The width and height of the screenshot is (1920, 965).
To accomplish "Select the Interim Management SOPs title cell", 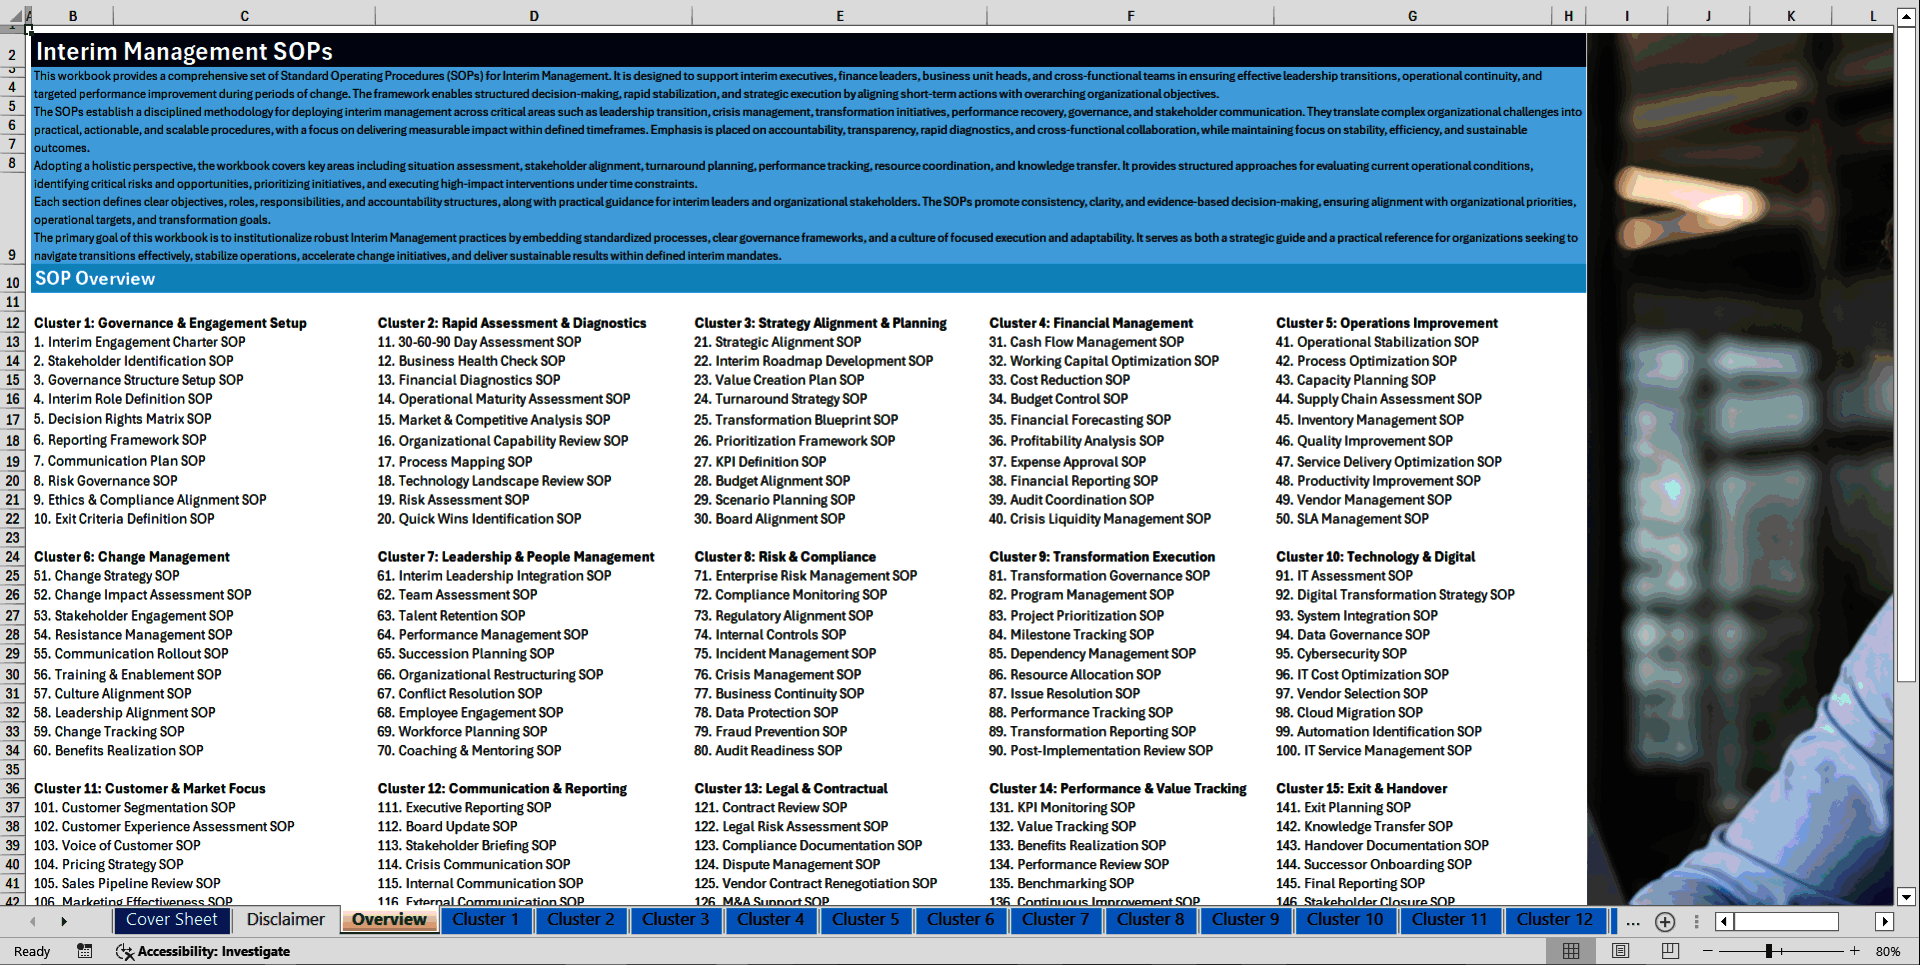I will [x=809, y=51].
